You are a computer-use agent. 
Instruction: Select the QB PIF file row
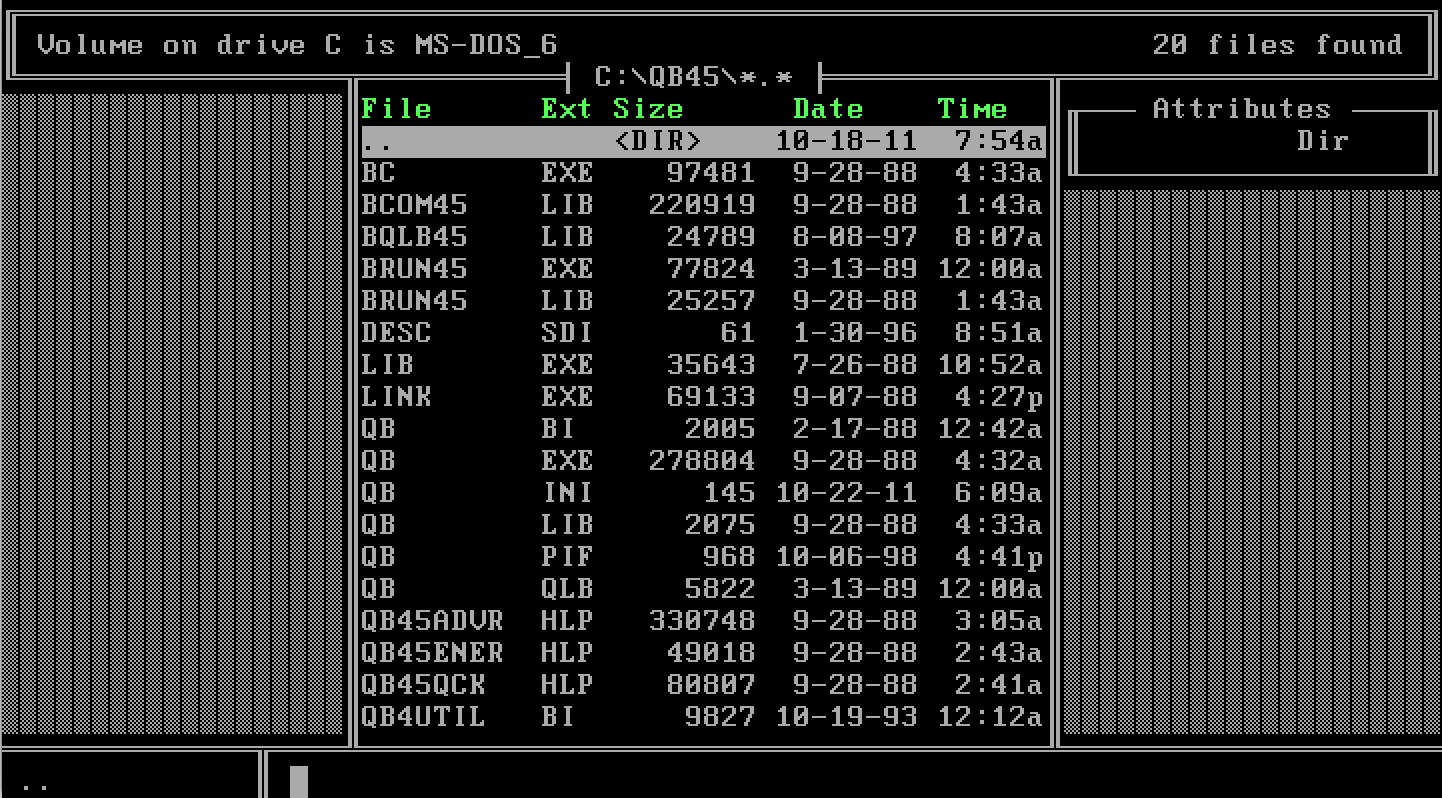(703, 557)
